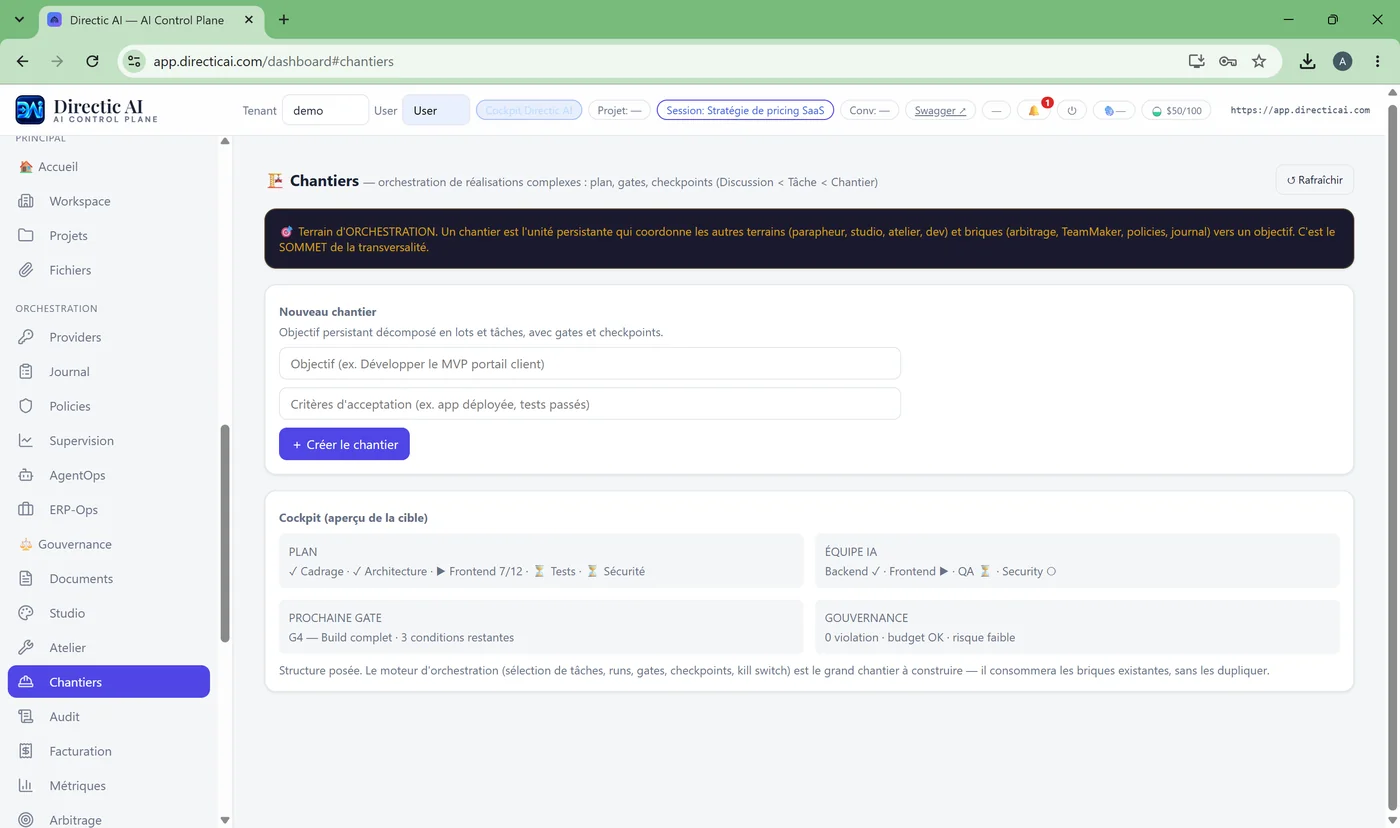The height and width of the screenshot is (828, 1400).
Task: Open the browser downloads icon
Action: coord(1307,61)
